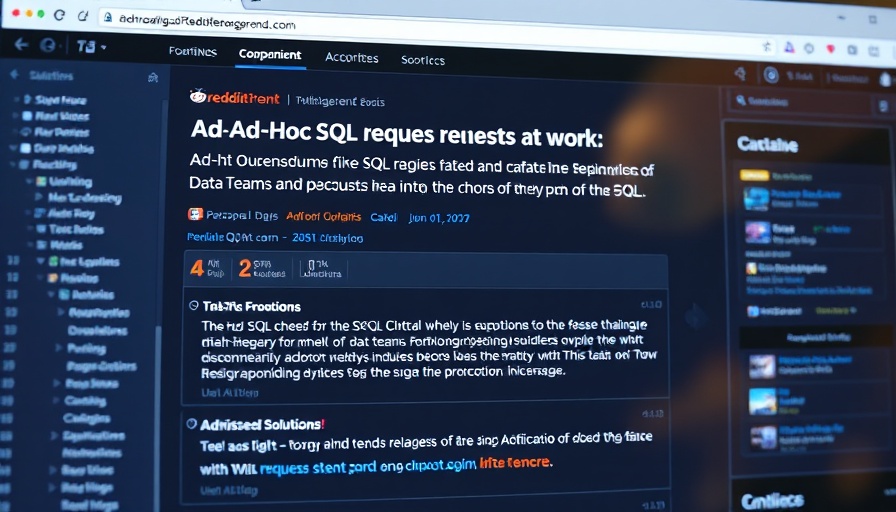
Task: Open the reddittent brand link
Action: (x=243, y=98)
